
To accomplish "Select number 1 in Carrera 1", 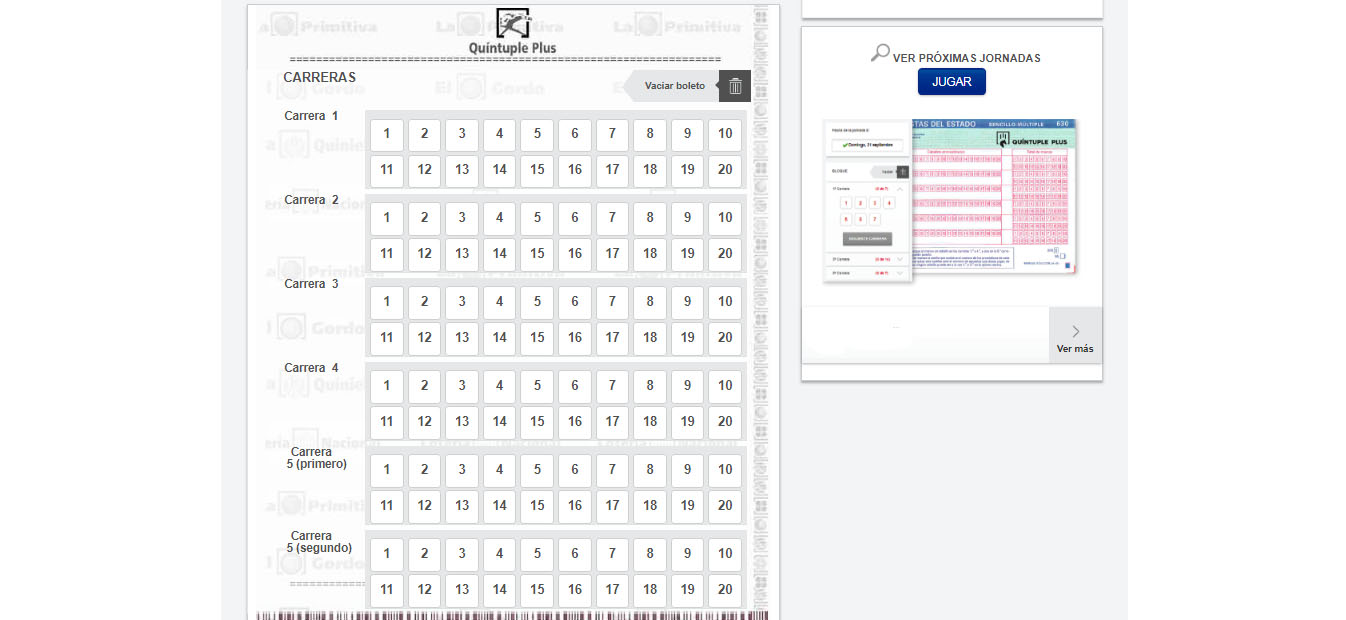I will point(387,135).
